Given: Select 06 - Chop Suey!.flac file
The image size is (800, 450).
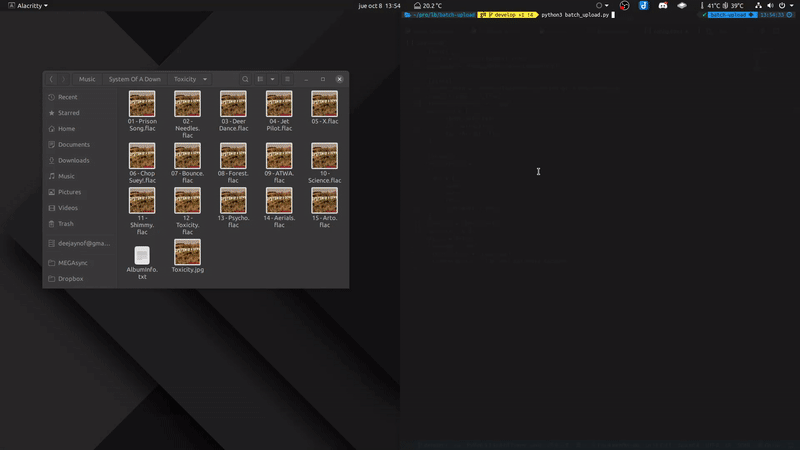Looking at the screenshot, I should pyautogui.click(x=142, y=163).
